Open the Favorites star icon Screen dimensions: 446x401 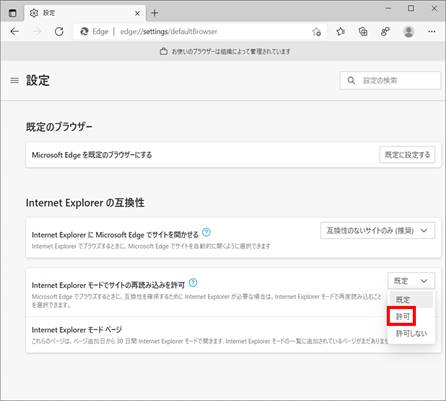click(x=340, y=32)
